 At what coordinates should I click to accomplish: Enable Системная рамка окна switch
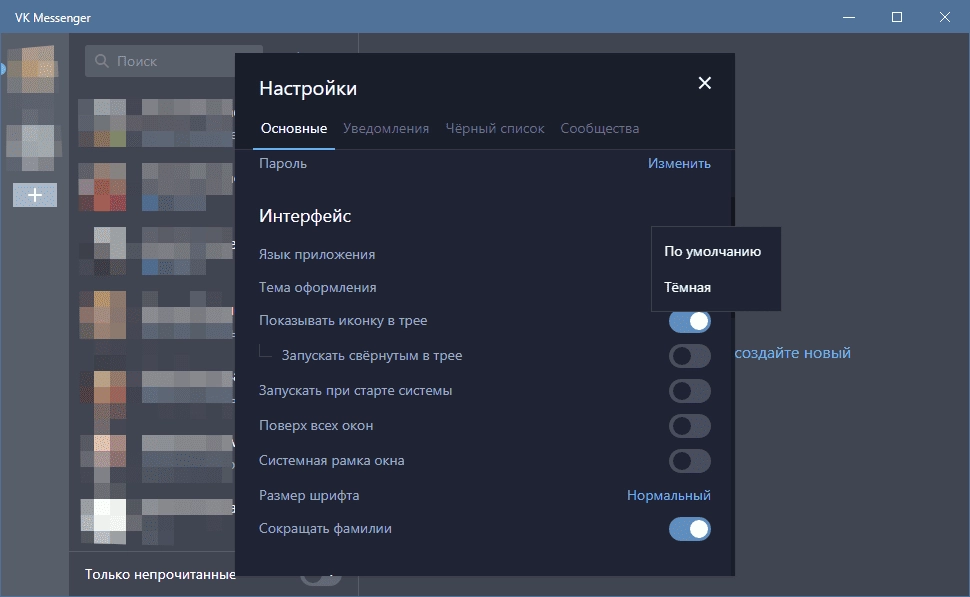click(689, 461)
